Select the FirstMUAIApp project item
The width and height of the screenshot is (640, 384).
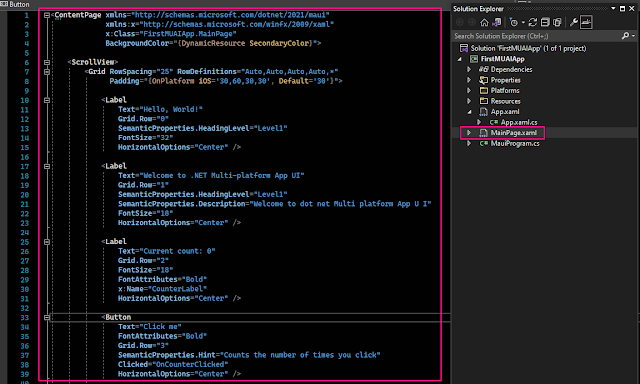(x=502, y=59)
